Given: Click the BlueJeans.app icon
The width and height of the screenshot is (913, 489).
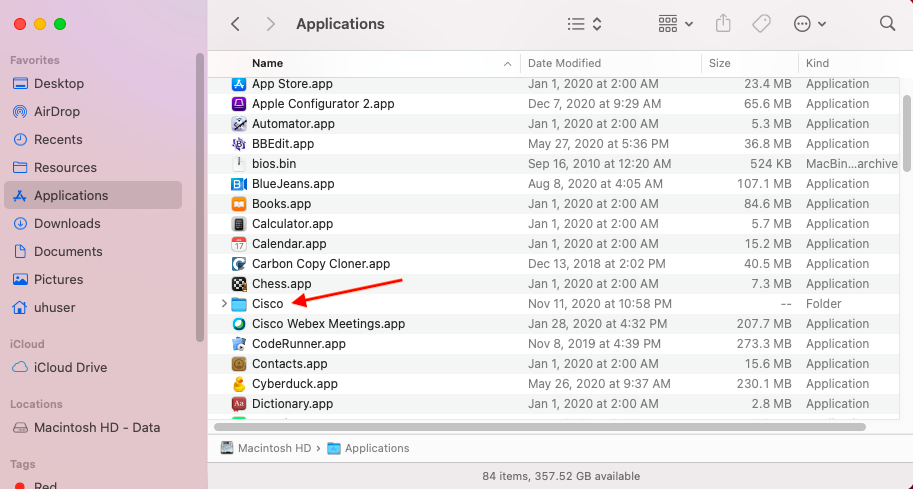Looking at the screenshot, I should click(x=239, y=184).
